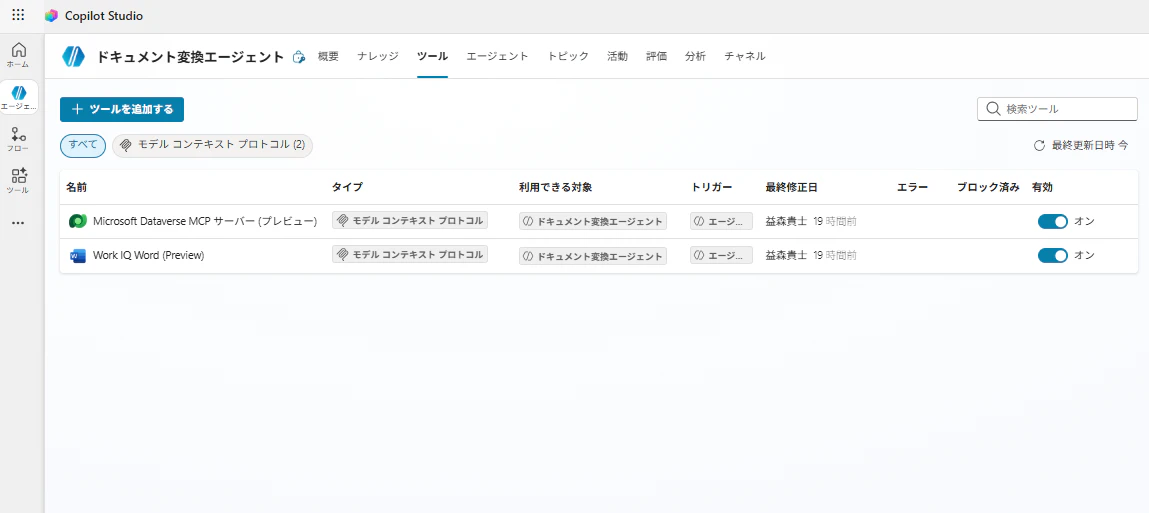Switch to the 概要 tab
Screen dimensions: 1149x513
coord(328,56)
